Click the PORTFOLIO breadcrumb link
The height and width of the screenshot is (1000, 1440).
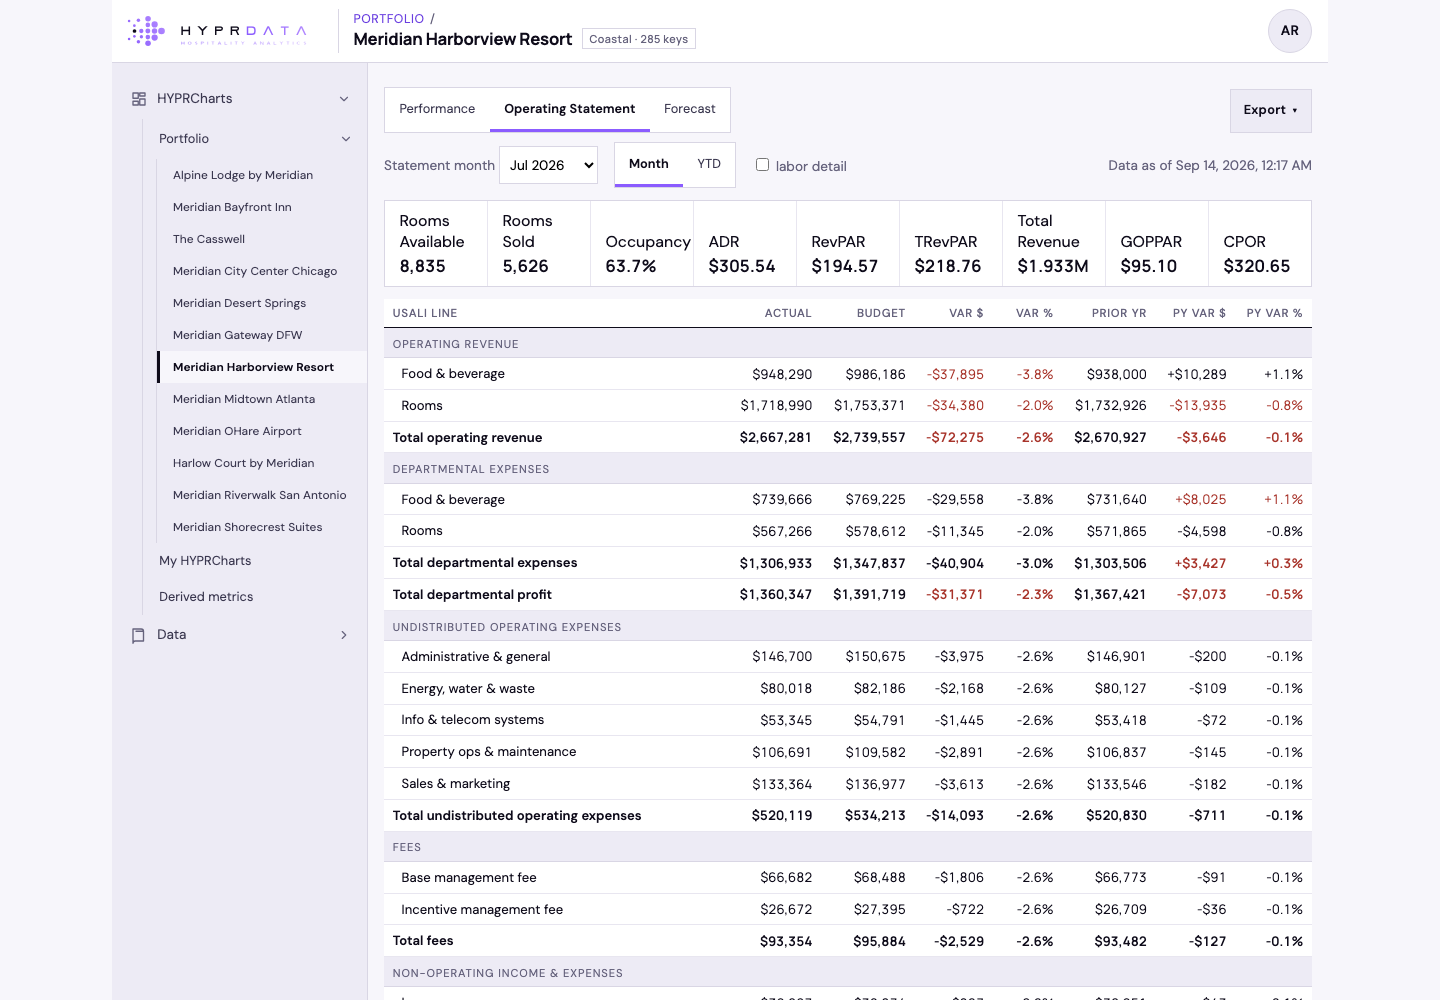point(388,19)
